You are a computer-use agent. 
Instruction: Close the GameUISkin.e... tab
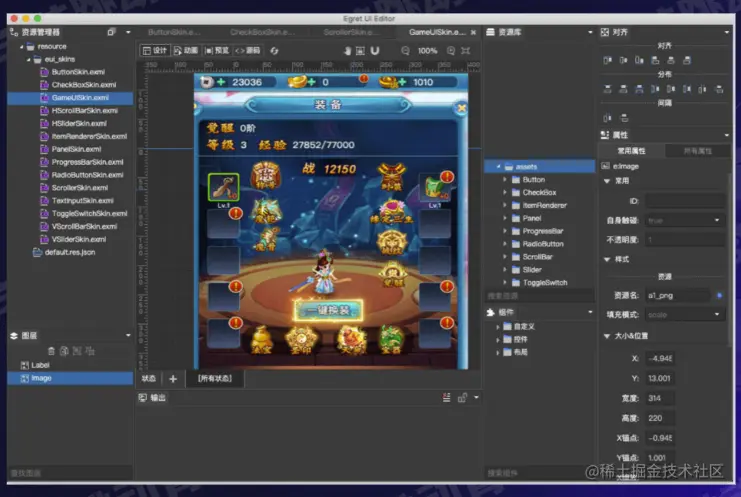(474, 32)
